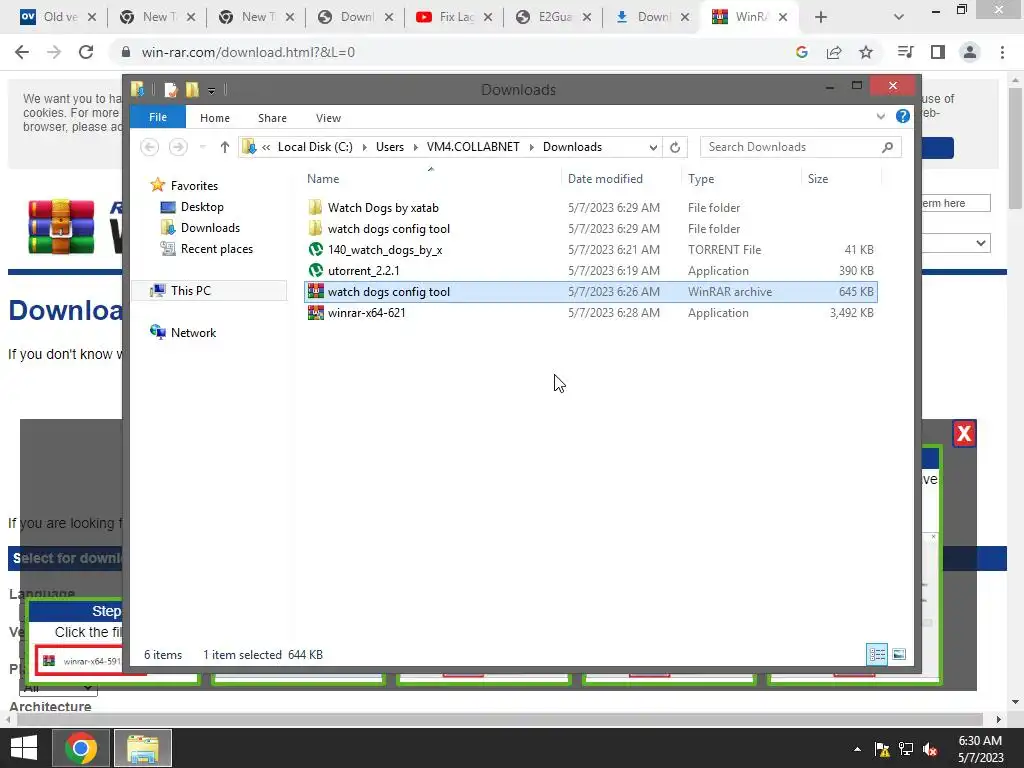This screenshot has height=768, width=1024.
Task: Select VM4.COLLABNET in the address path
Action: pyautogui.click(x=473, y=147)
